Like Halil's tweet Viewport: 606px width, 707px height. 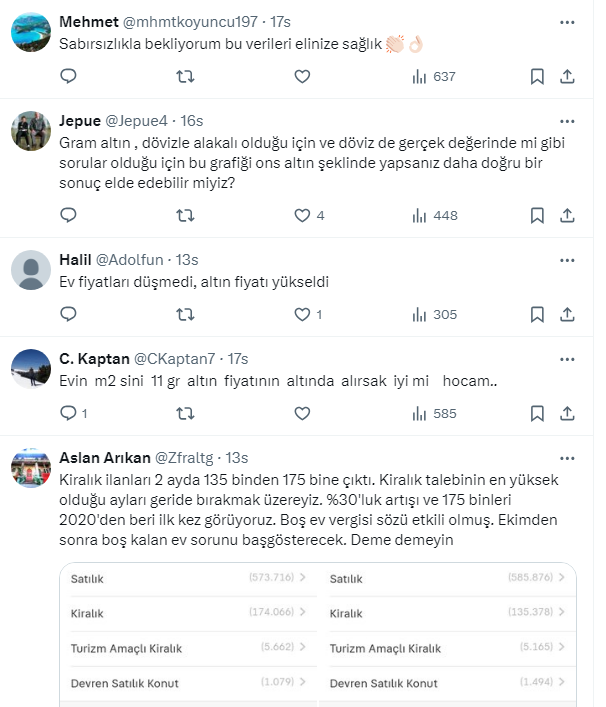pyautogui.click(x=303, y=314)
